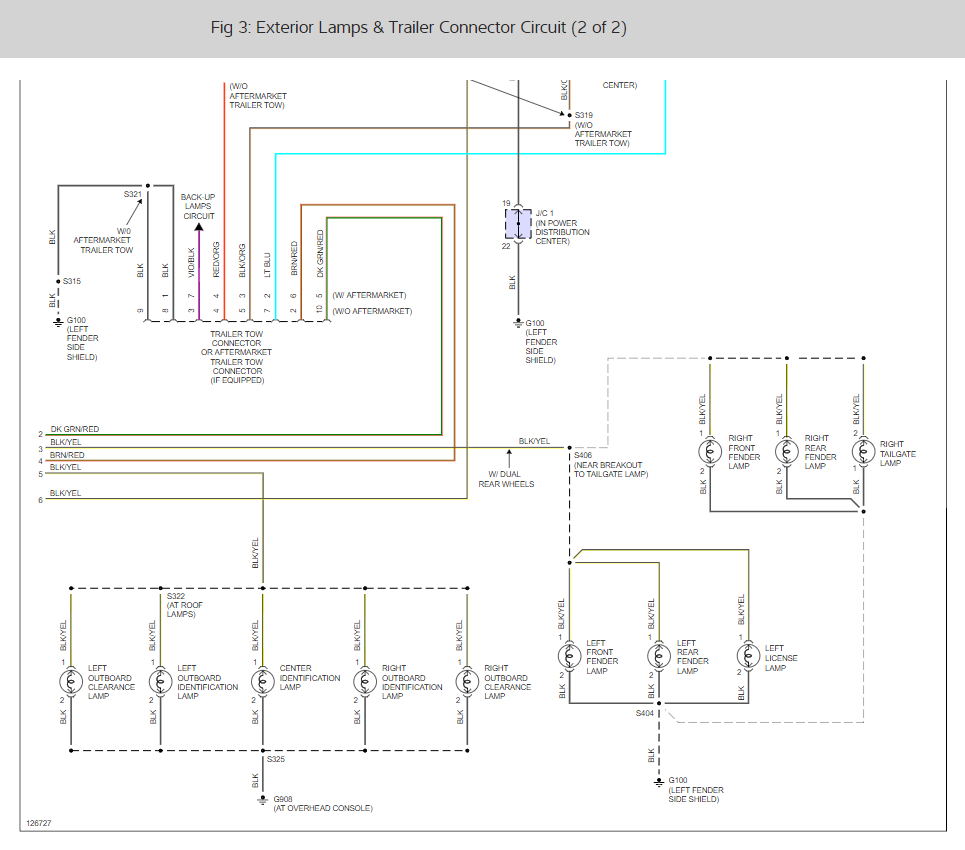The width and height of the screenshot is (965, 850).
Task: Click the diagram number '126727'
Action: pos(39,823)
